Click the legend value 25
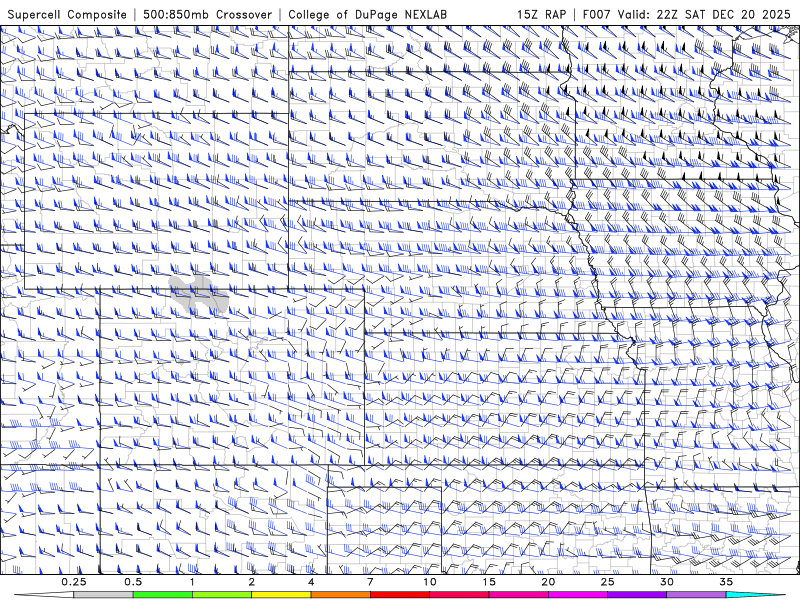 point(607,582)
